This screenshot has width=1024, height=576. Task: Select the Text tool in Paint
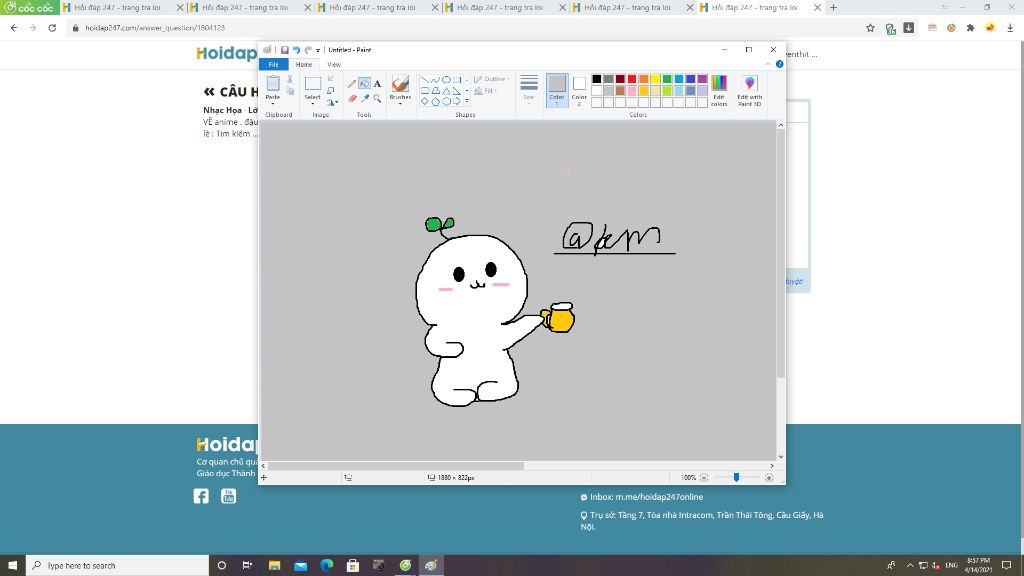[377, 84]
